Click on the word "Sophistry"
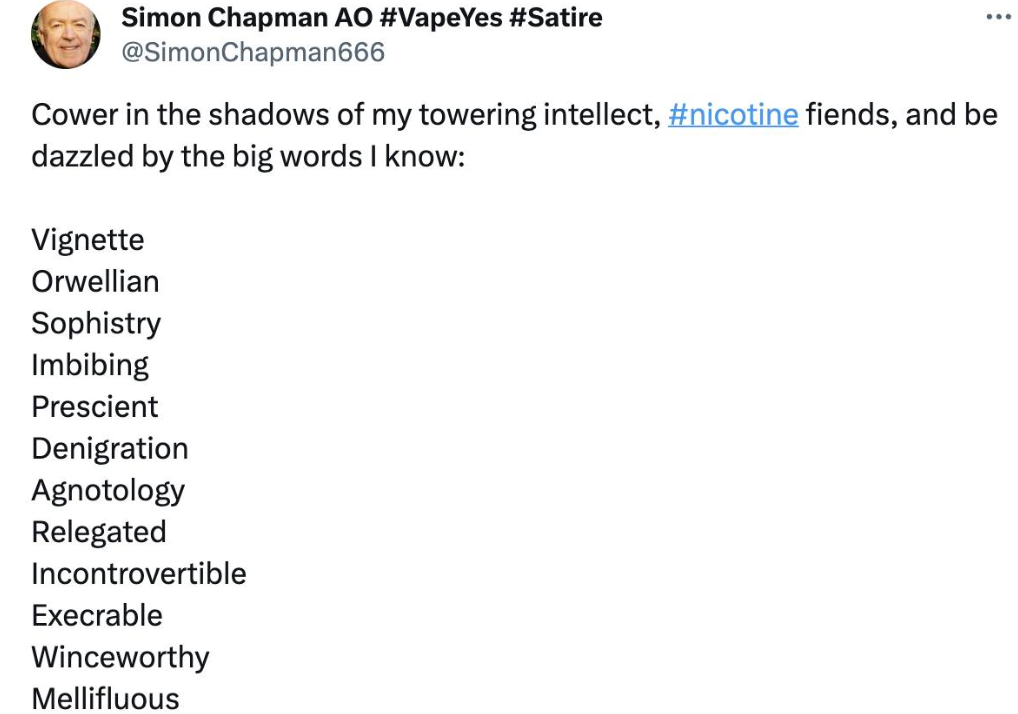The image size is (1018, 714). coord(96,324)
